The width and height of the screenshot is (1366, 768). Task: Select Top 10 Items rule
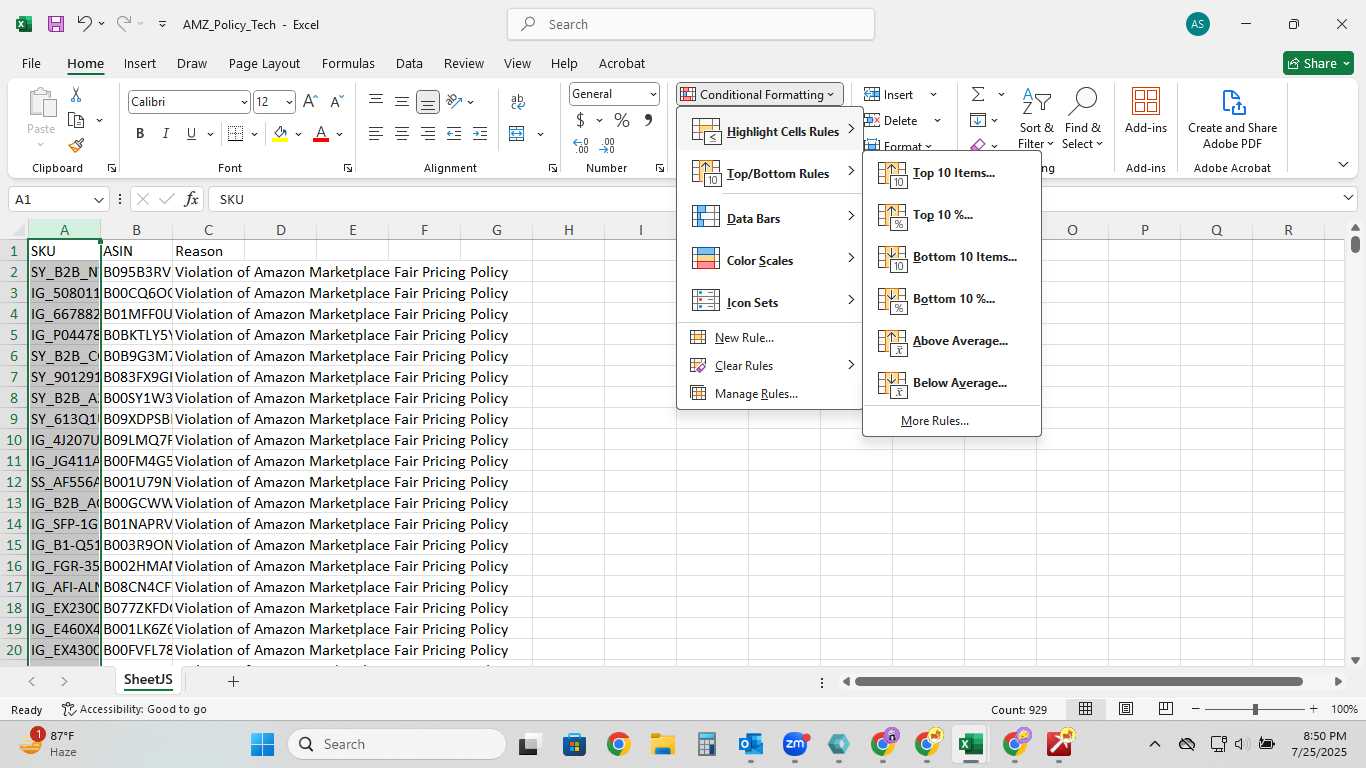click(x=952, y=173)
